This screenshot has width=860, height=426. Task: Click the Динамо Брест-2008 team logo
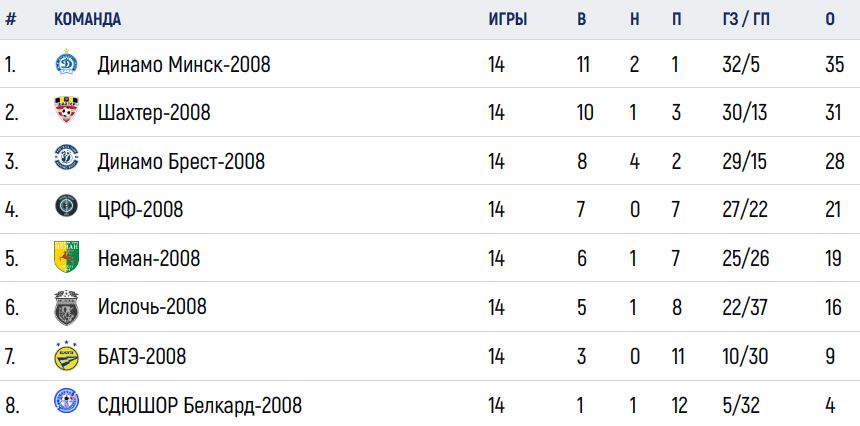tap(66, 158)
